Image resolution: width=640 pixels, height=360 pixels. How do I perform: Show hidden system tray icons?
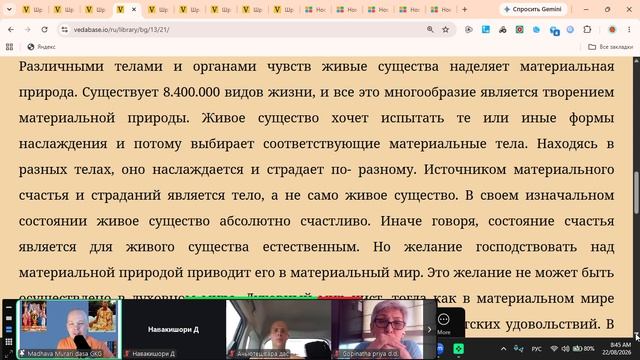(x=503, y=349)
